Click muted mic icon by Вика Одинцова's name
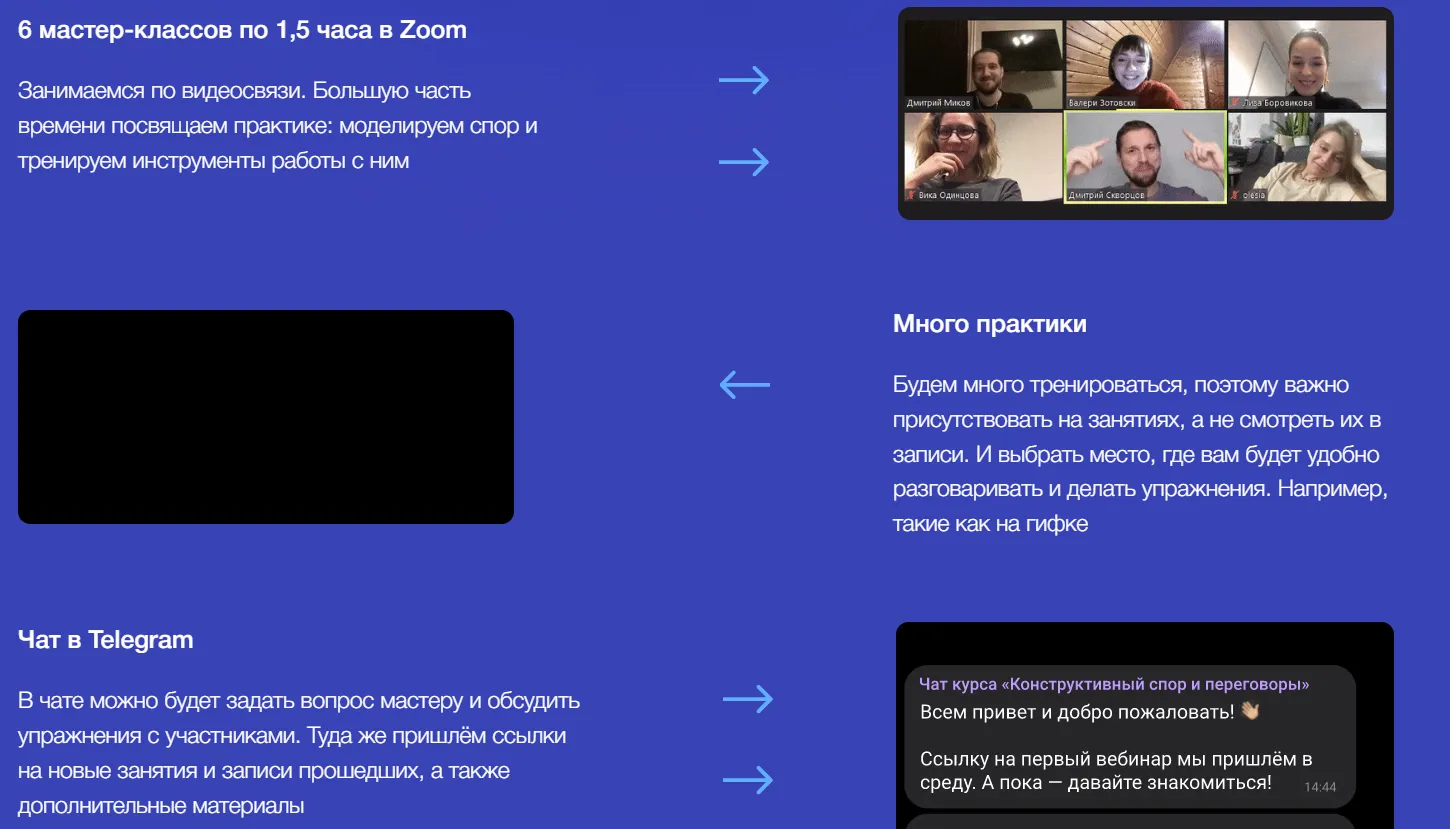The image size is (1450, 829). click(911, 195)
